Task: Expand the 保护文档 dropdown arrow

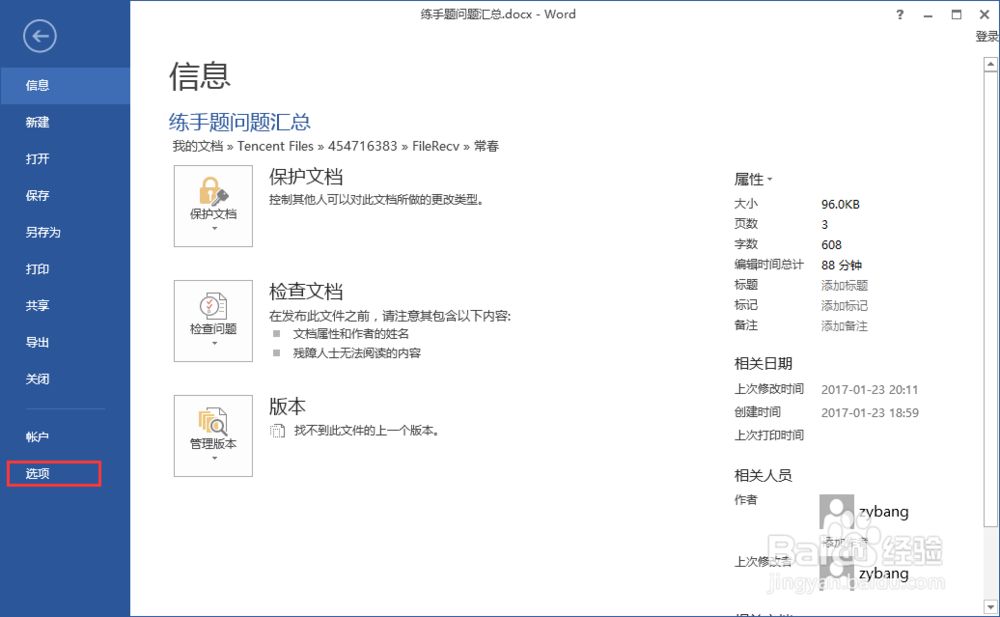Action: (x=213, y=228)
